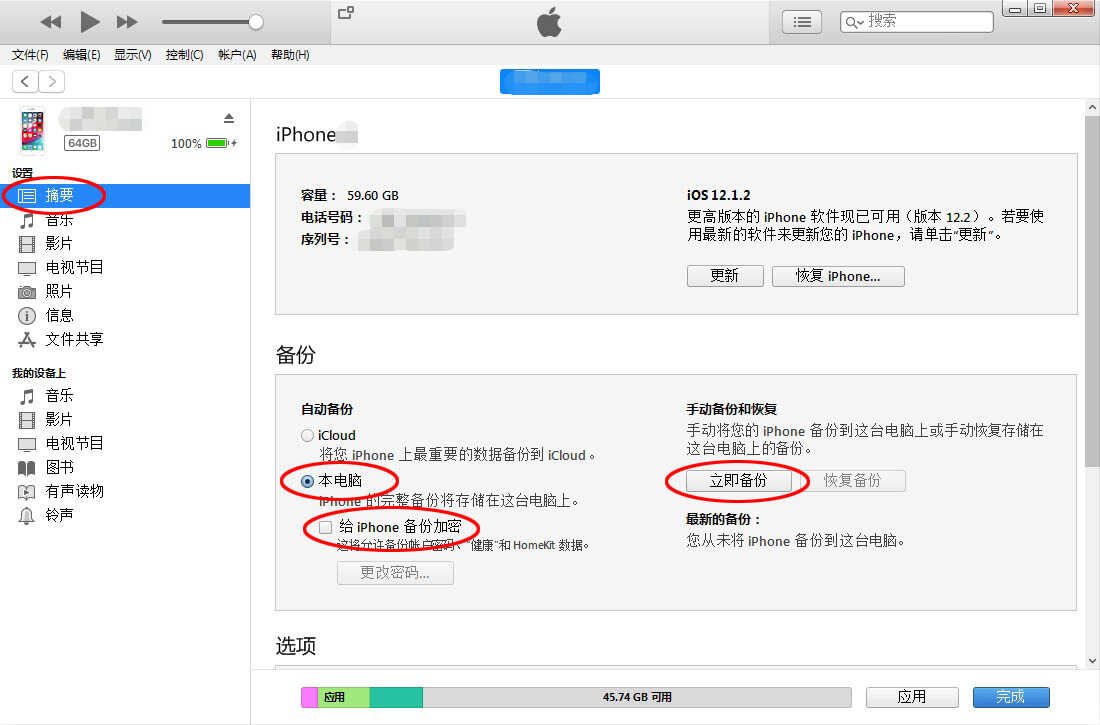Click the teal storage bar segment

point(396,697)
